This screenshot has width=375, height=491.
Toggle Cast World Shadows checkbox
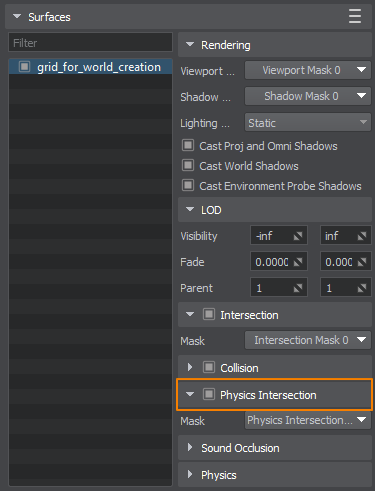(x=188, y=165)
